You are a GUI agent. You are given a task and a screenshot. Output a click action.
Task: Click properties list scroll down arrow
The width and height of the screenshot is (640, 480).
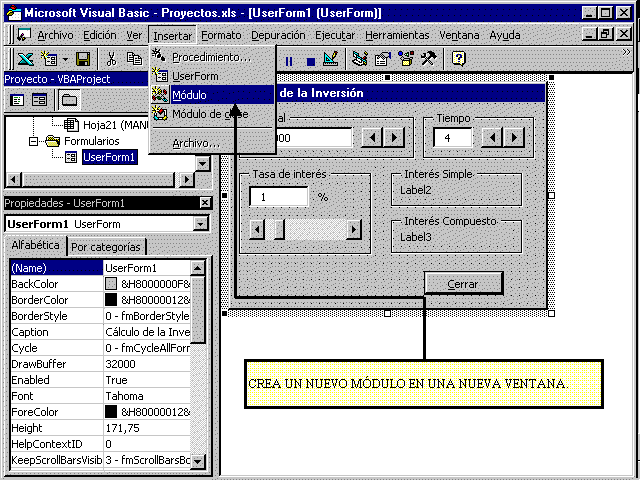pyautogui.click(x=198, y=460)
